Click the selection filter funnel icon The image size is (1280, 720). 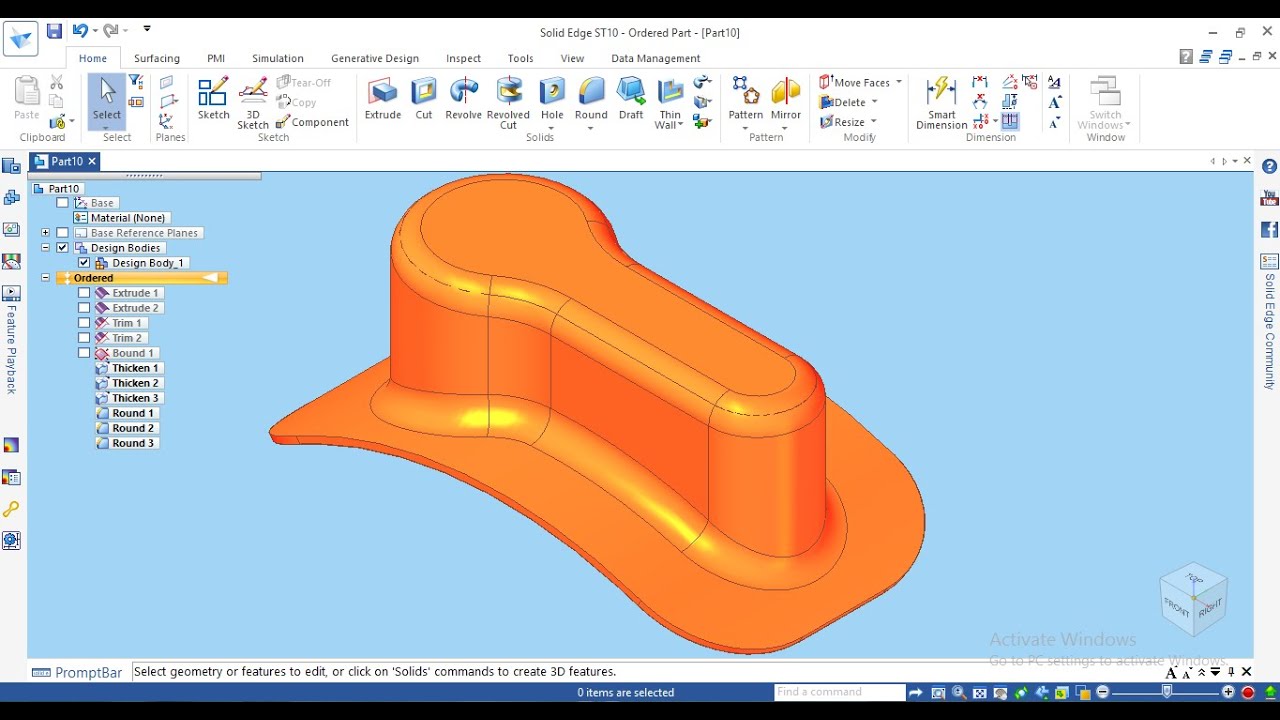pos(136,82)
